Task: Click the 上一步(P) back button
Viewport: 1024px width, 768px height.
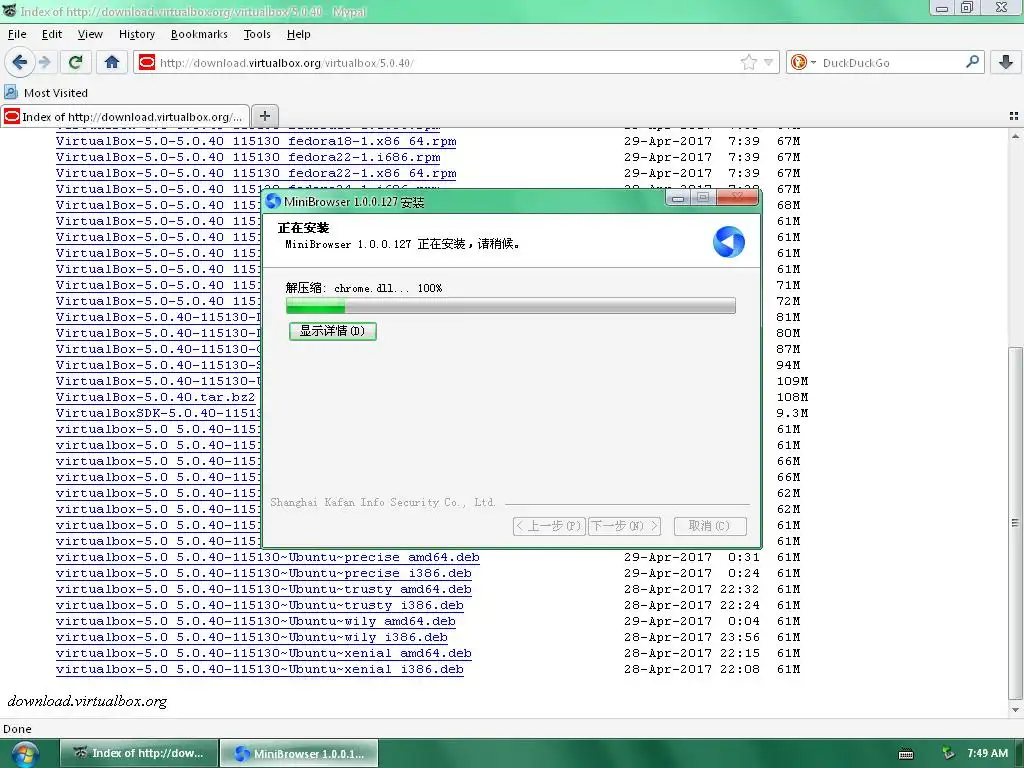Action: tap(549, 526)
